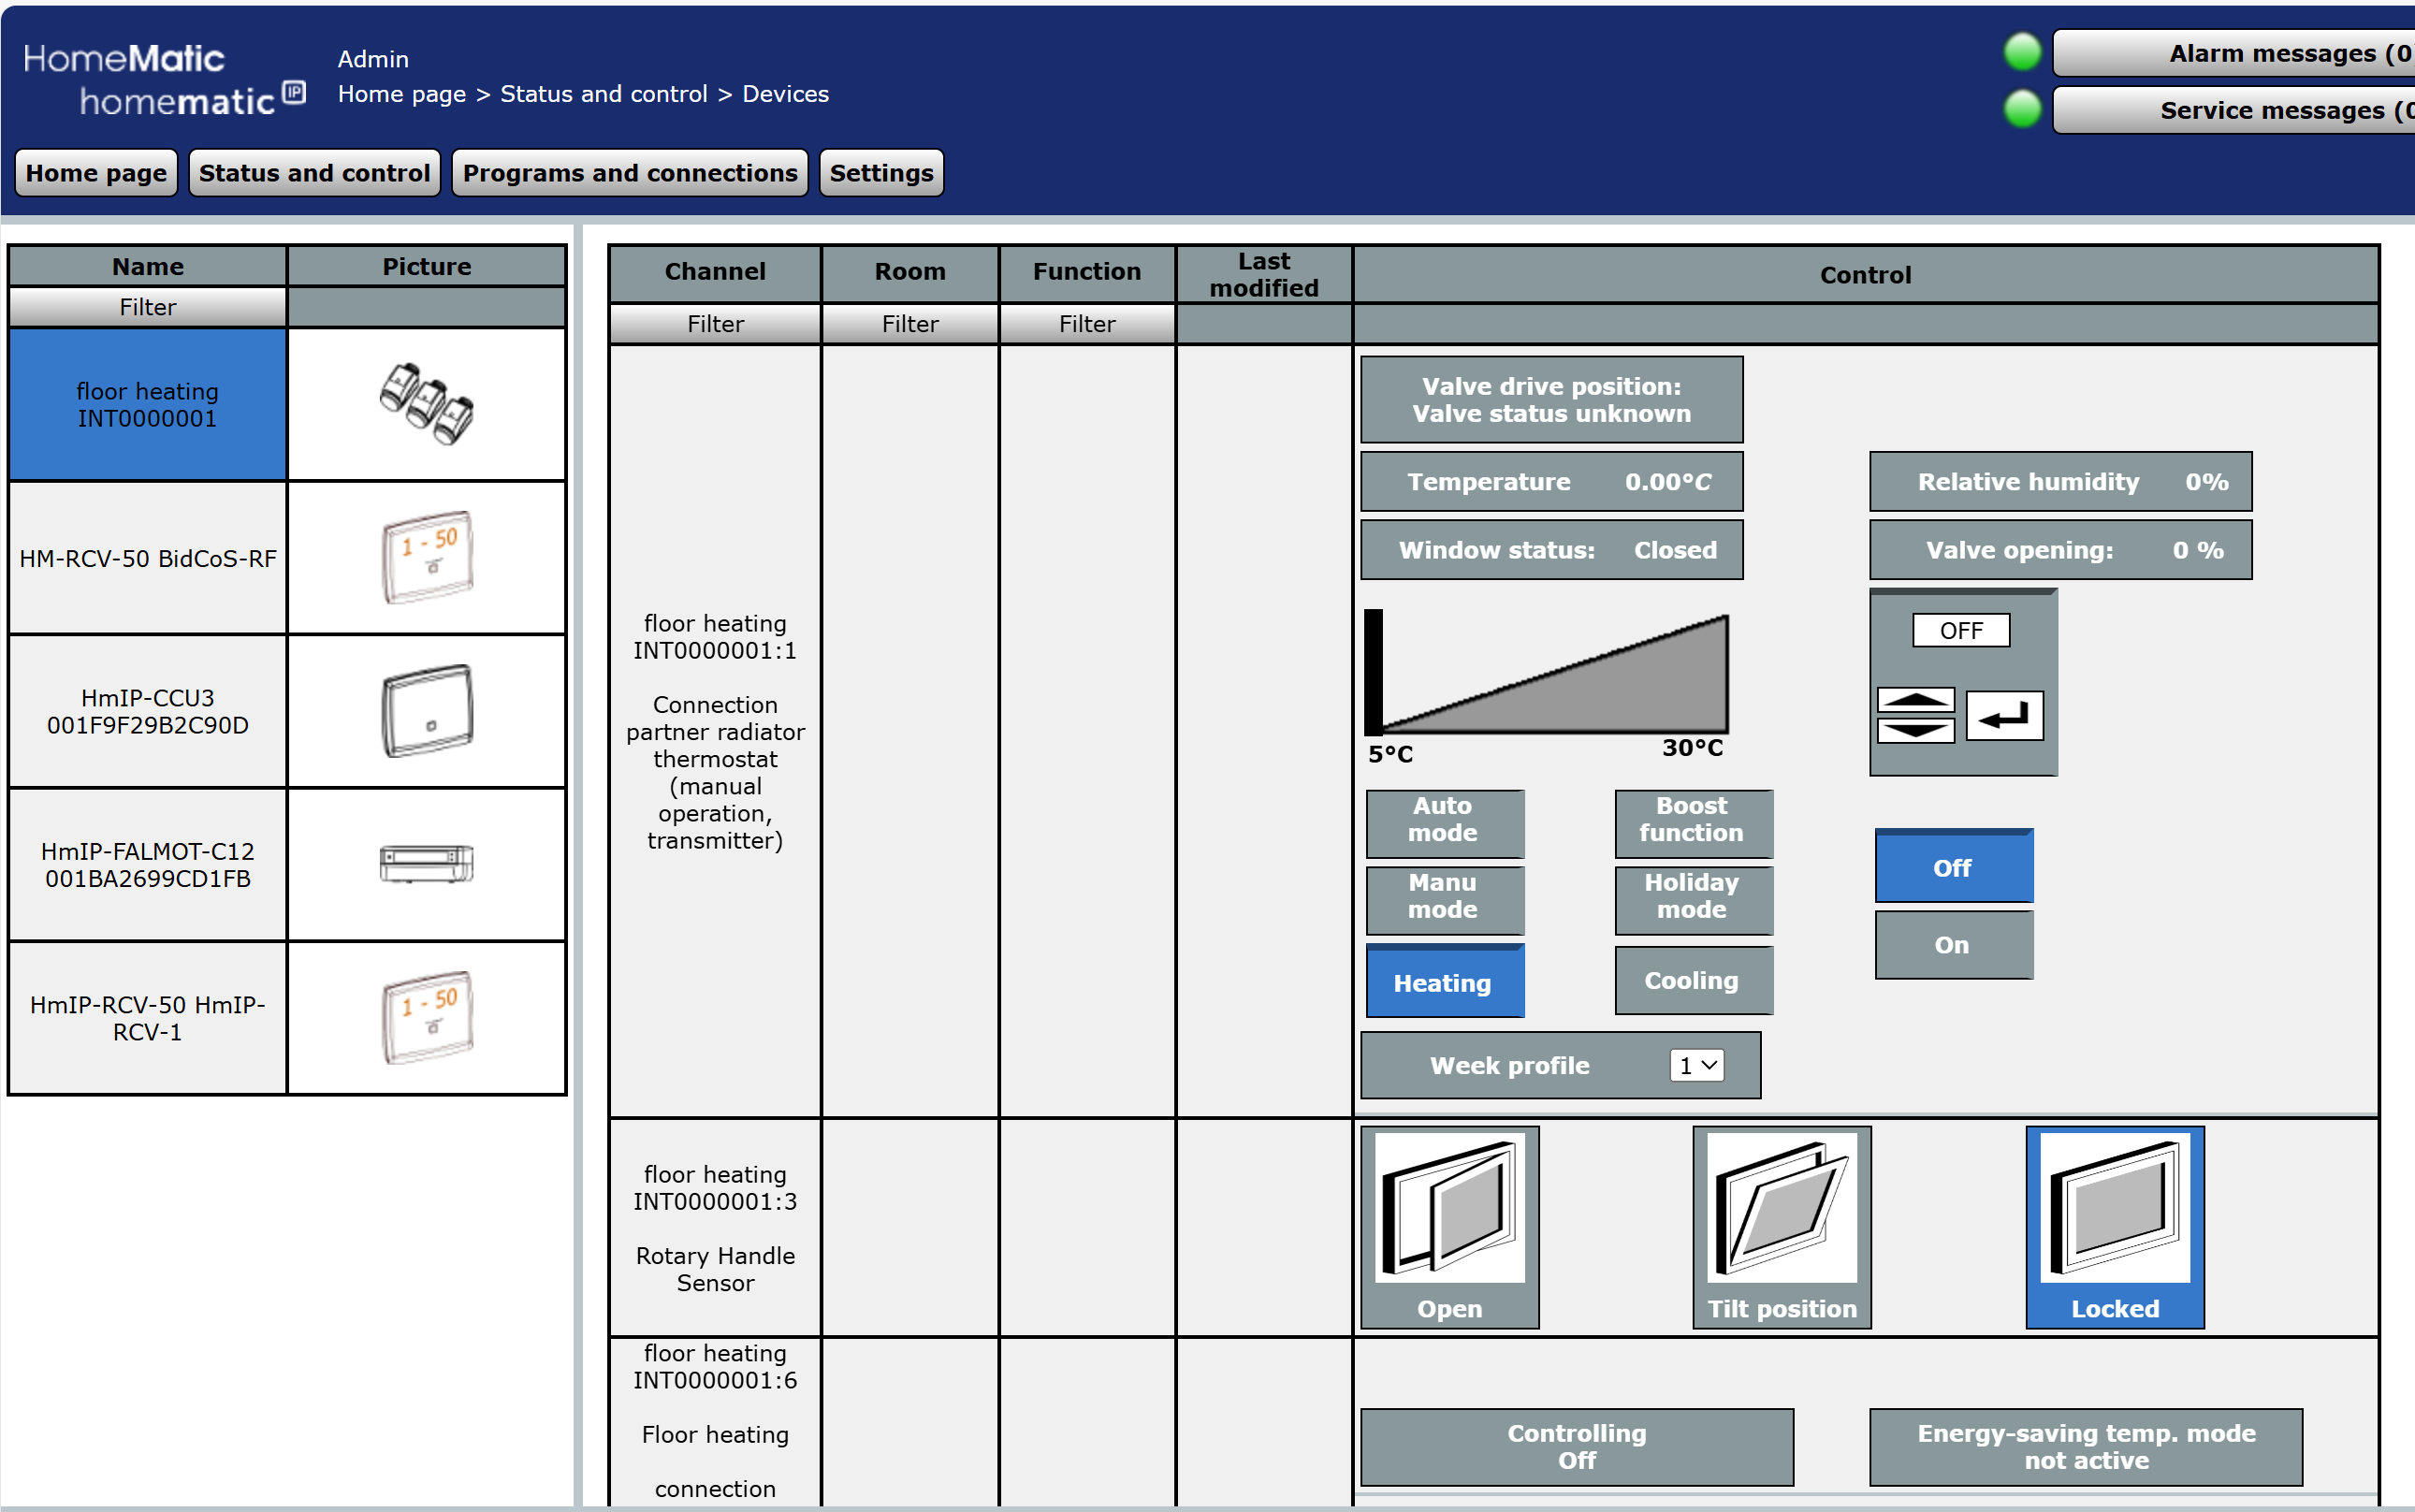
Task: Open the Week profile dropdown
Action: point(1697,1066)
